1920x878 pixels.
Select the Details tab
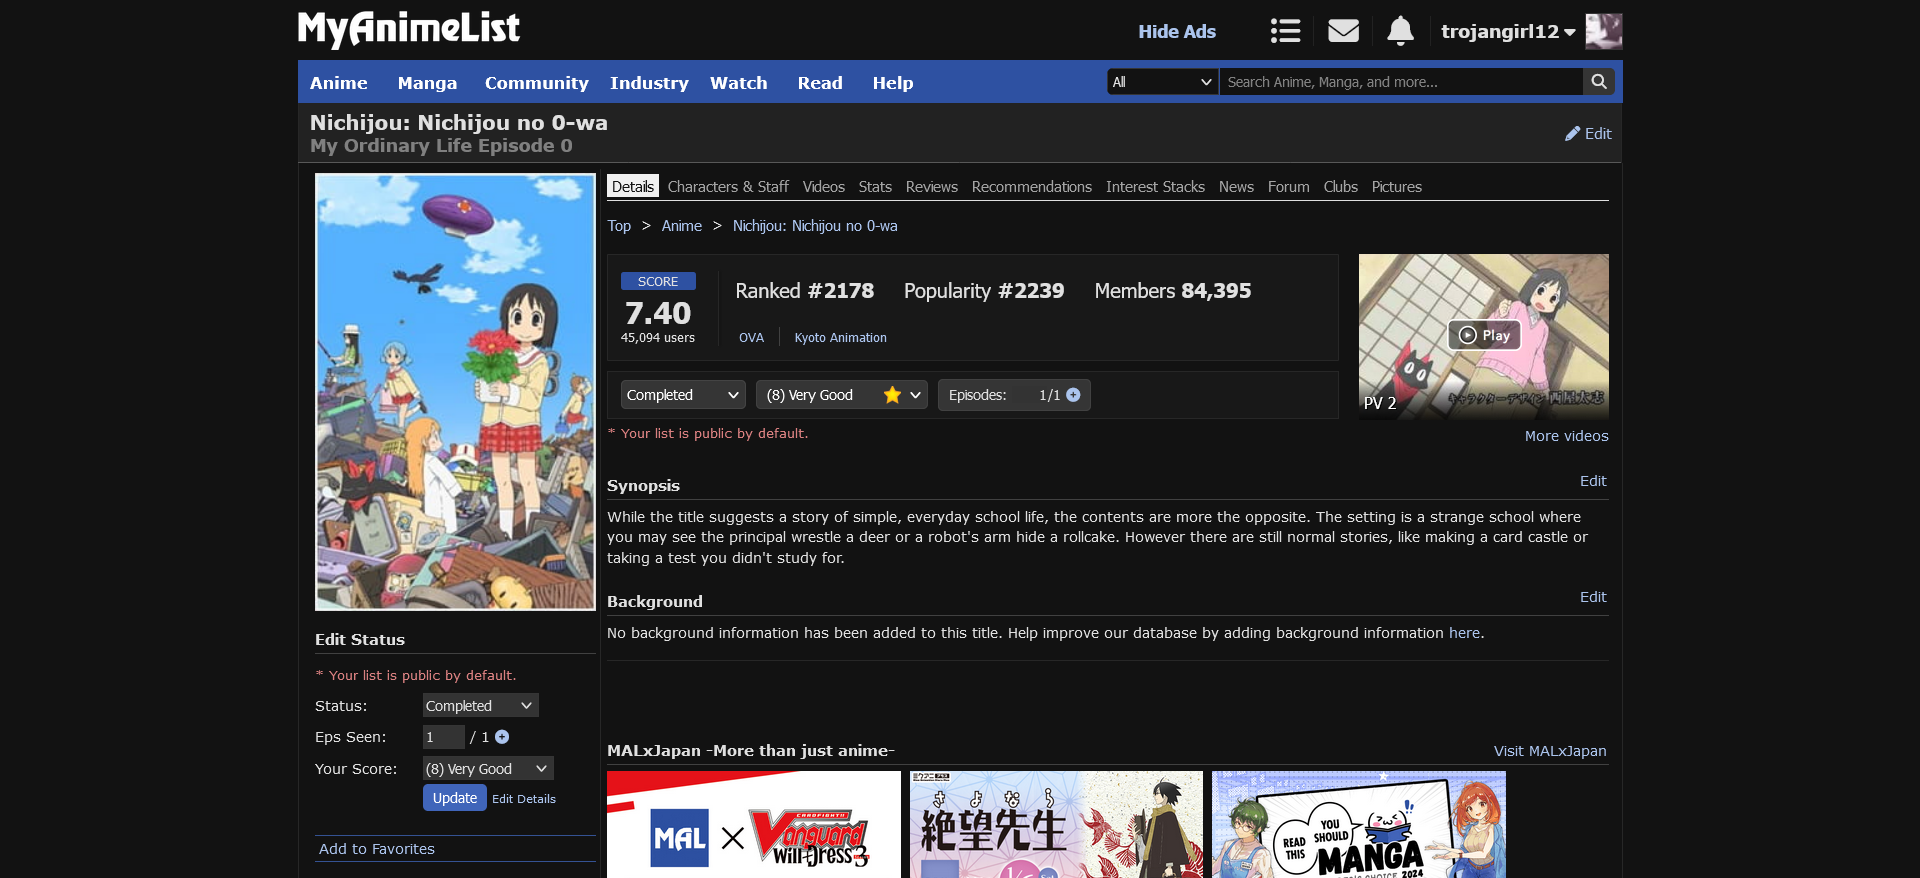tap(633, 187)
